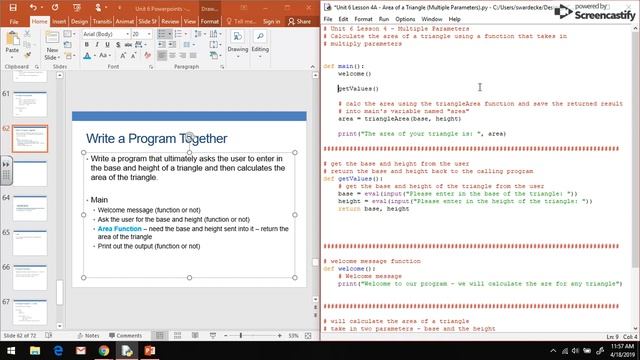The image size is (640, 360).
Task: Select slide 64 thumbnail
Action: point(30,208)
